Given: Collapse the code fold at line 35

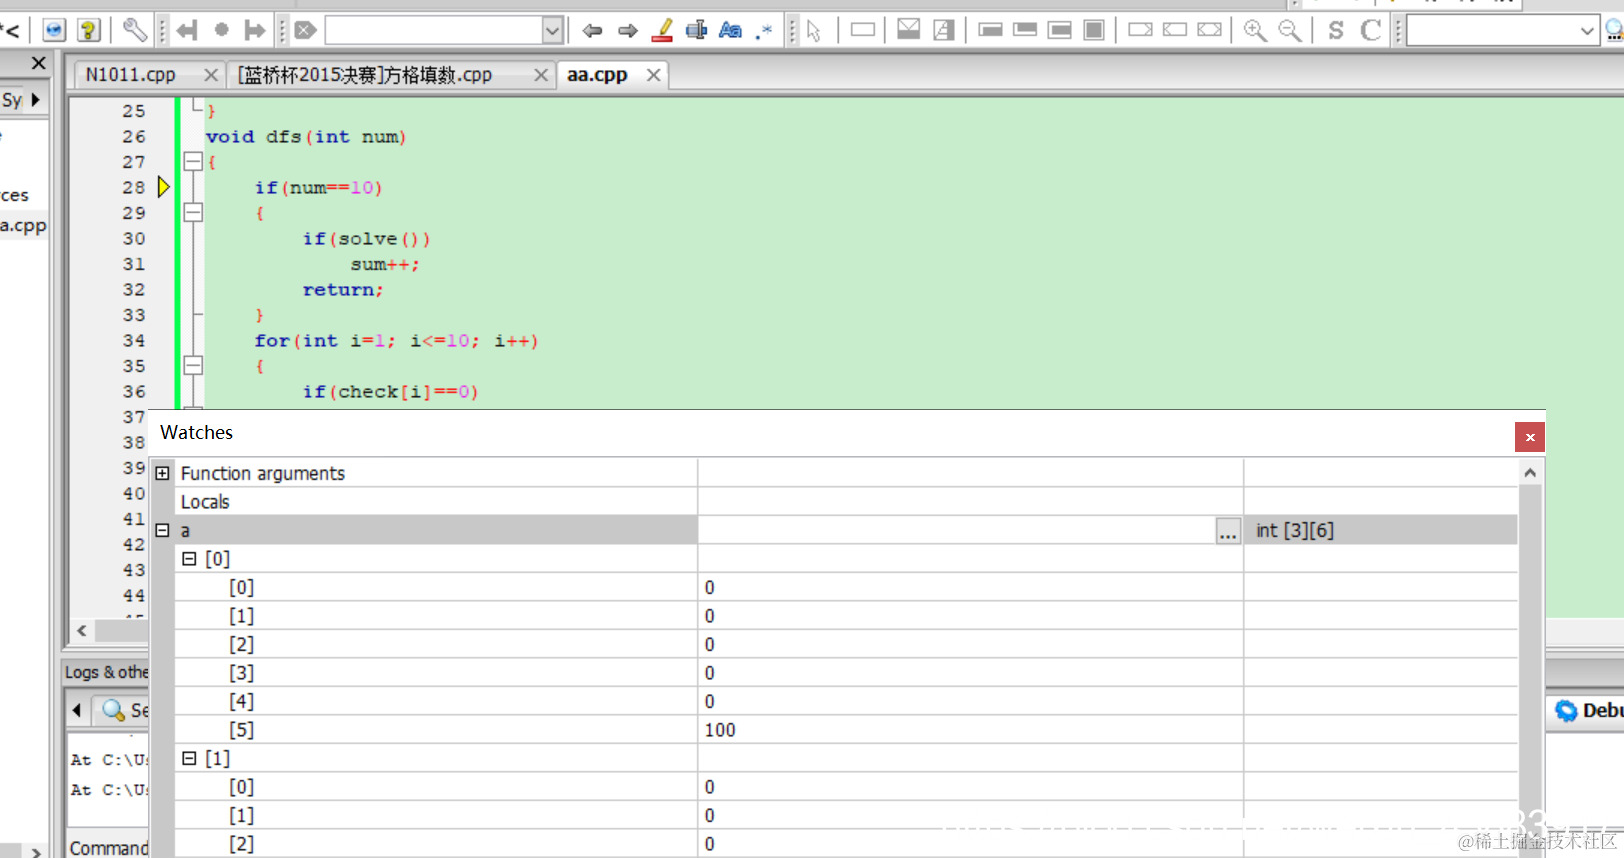Looking at the screenshot, I should [x=193, y=365].
